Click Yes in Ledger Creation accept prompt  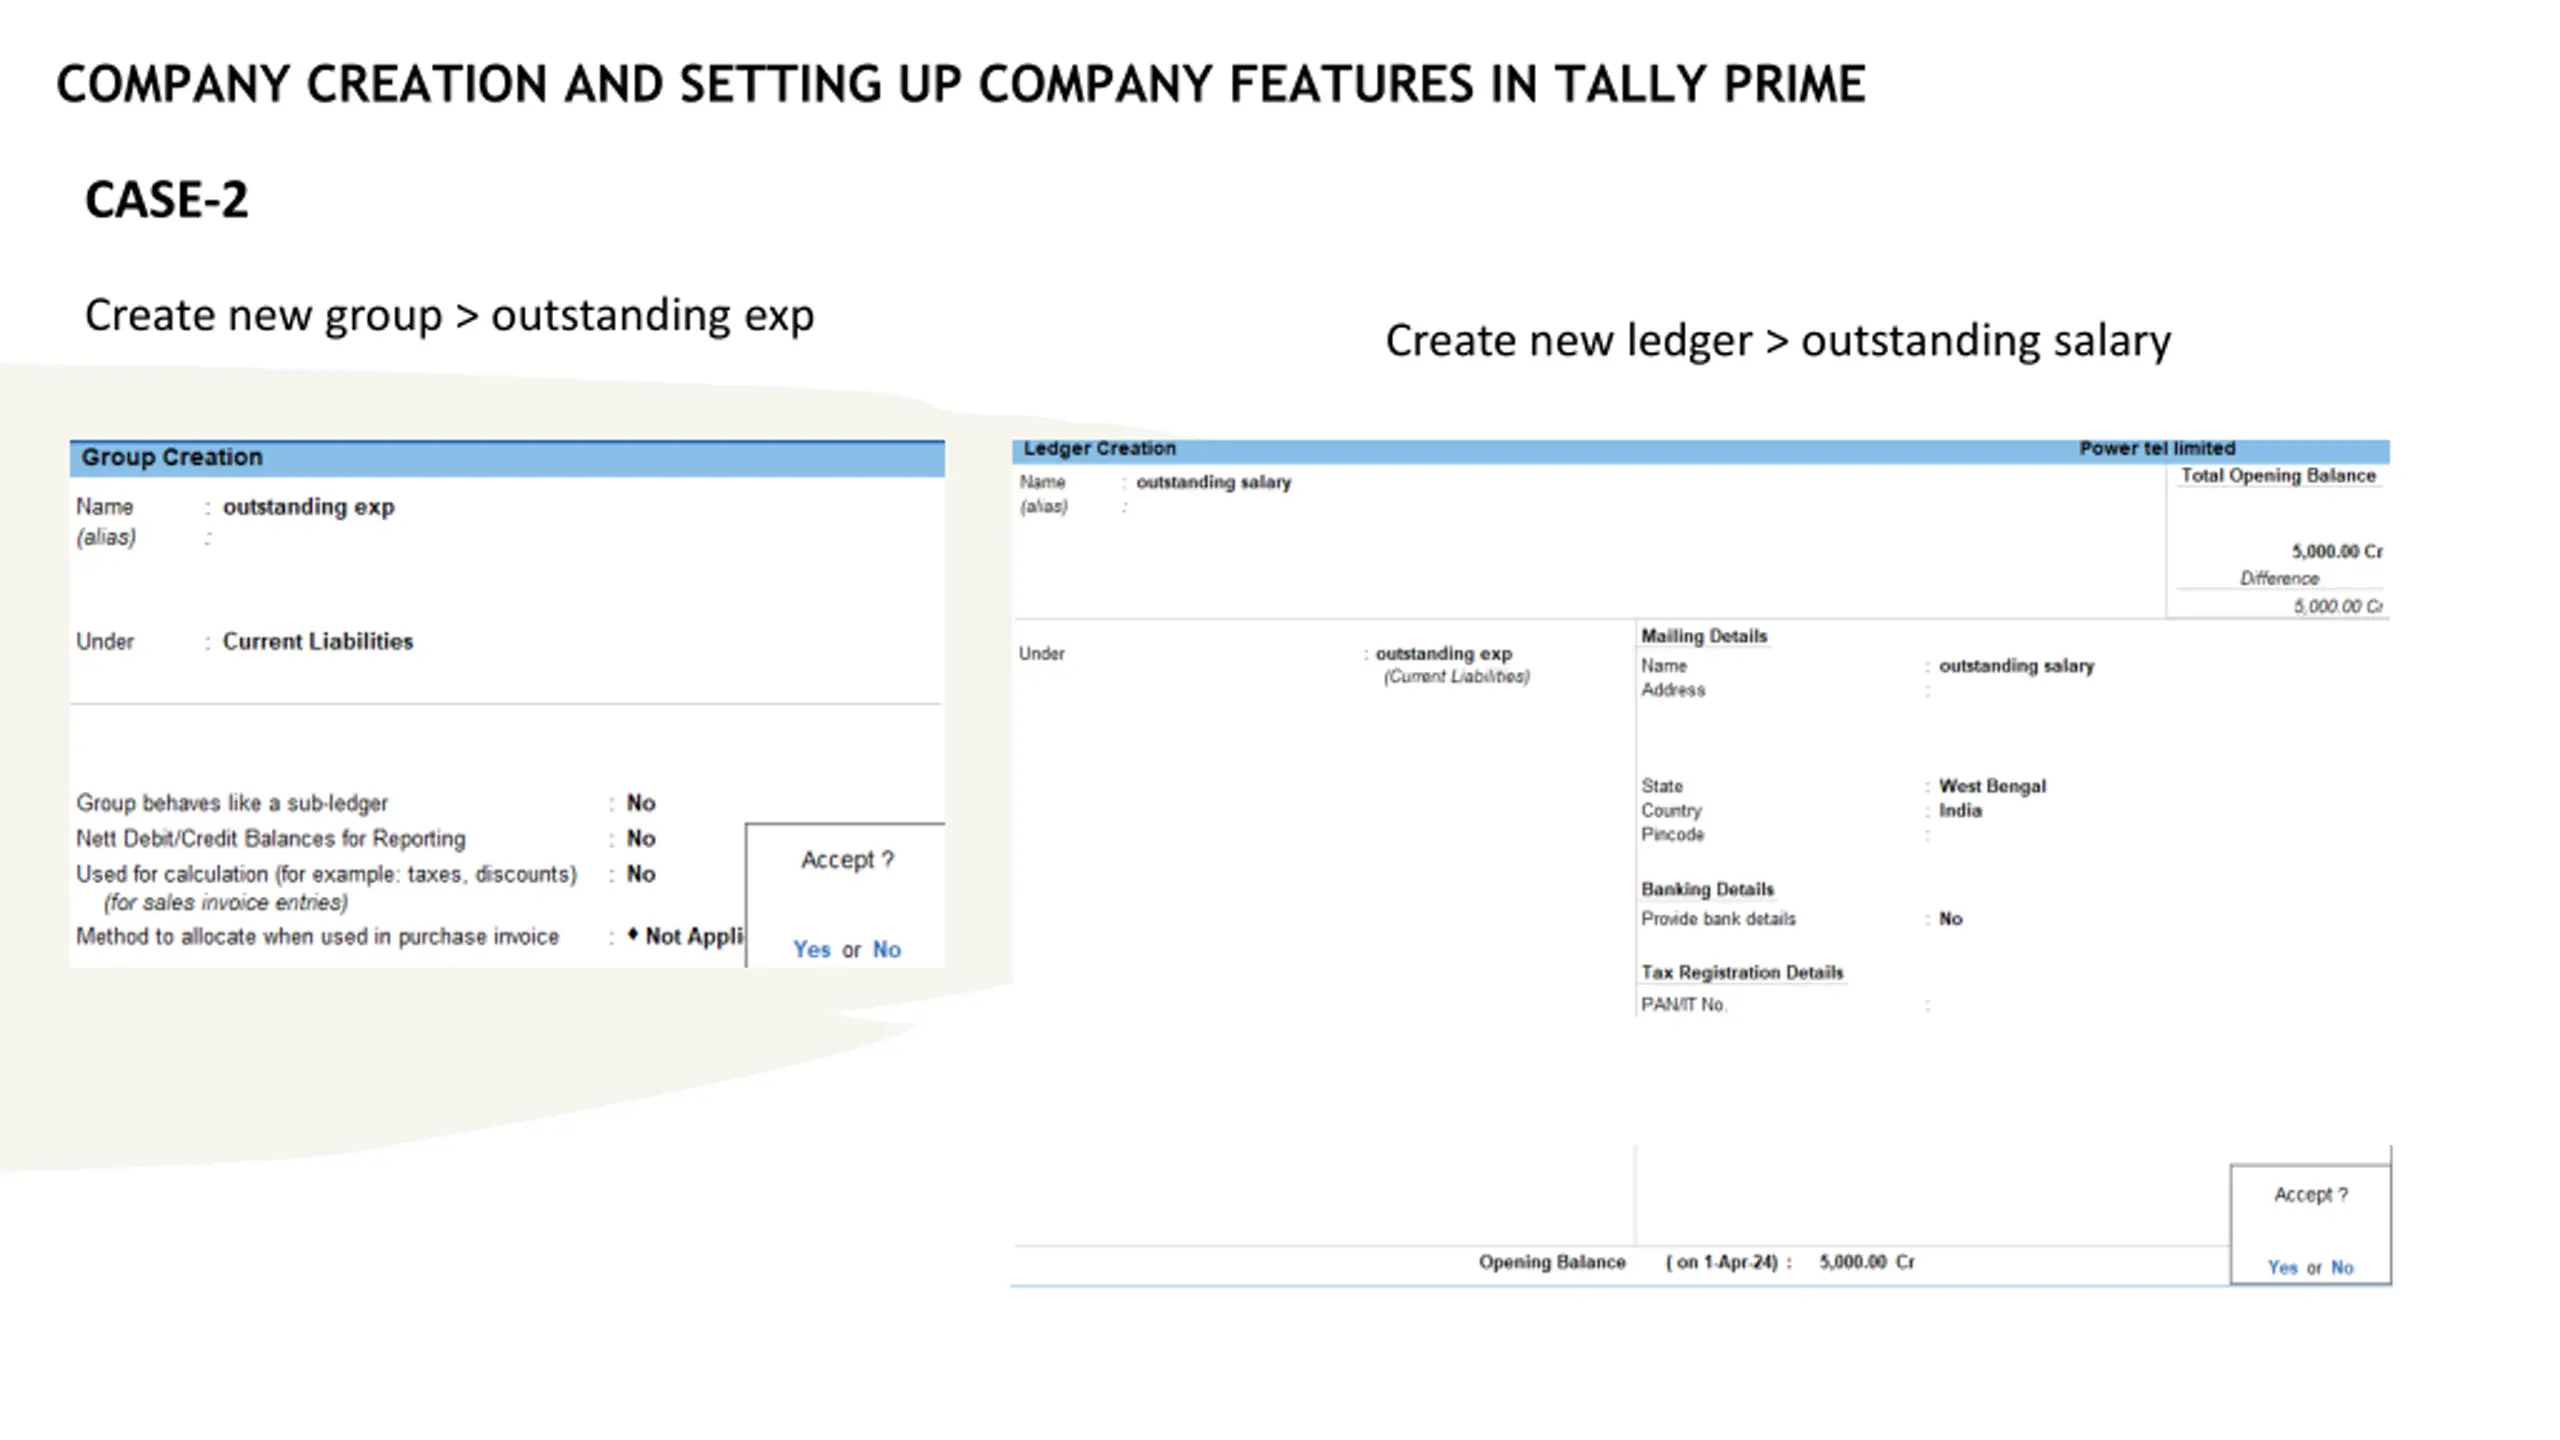(x=2282, y=1267)
